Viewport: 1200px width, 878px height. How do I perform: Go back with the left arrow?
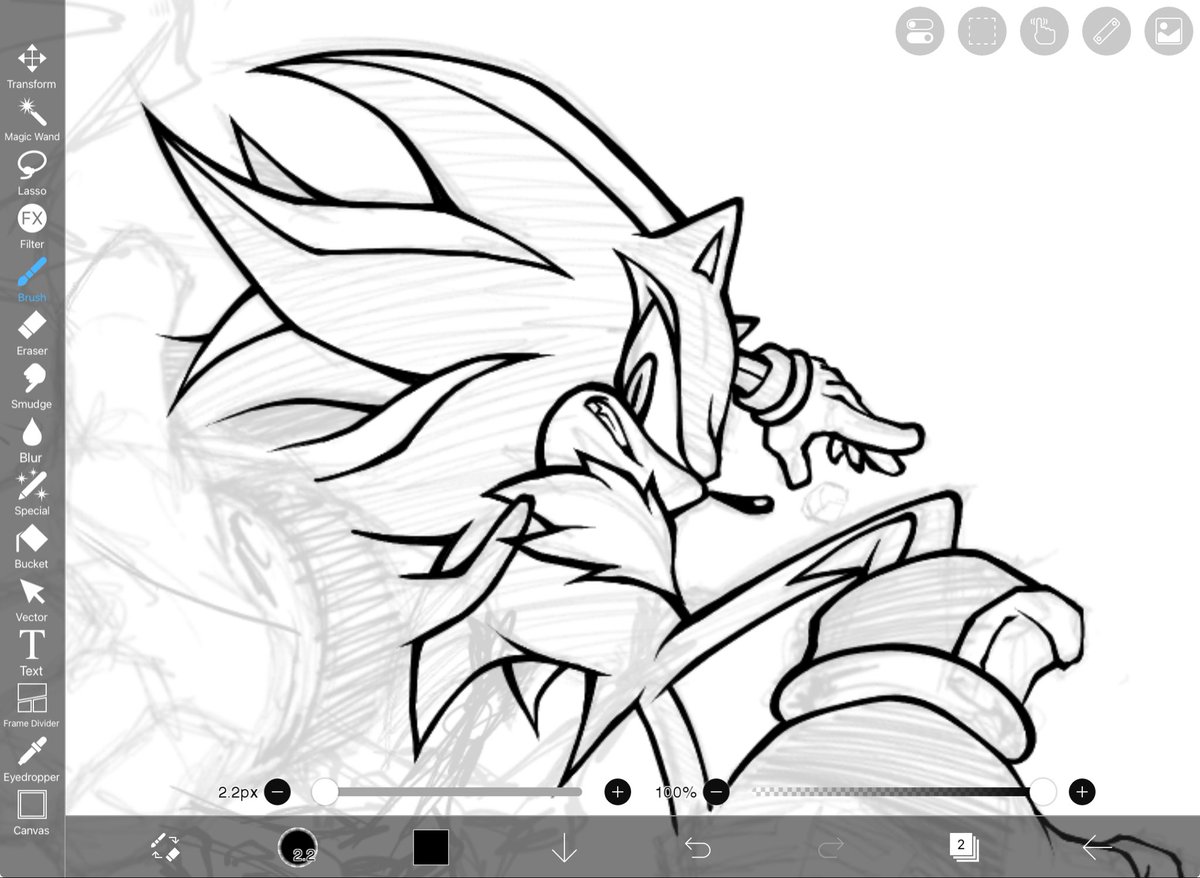click(x=1097, y=848)
